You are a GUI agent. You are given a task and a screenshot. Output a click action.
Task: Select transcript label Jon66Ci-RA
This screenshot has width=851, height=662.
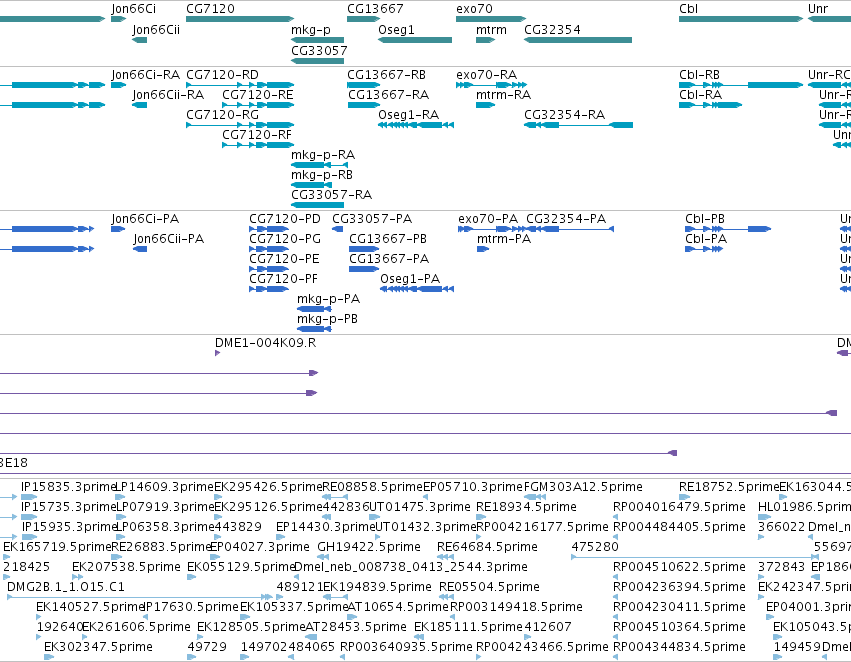click(x=145, y=74)
